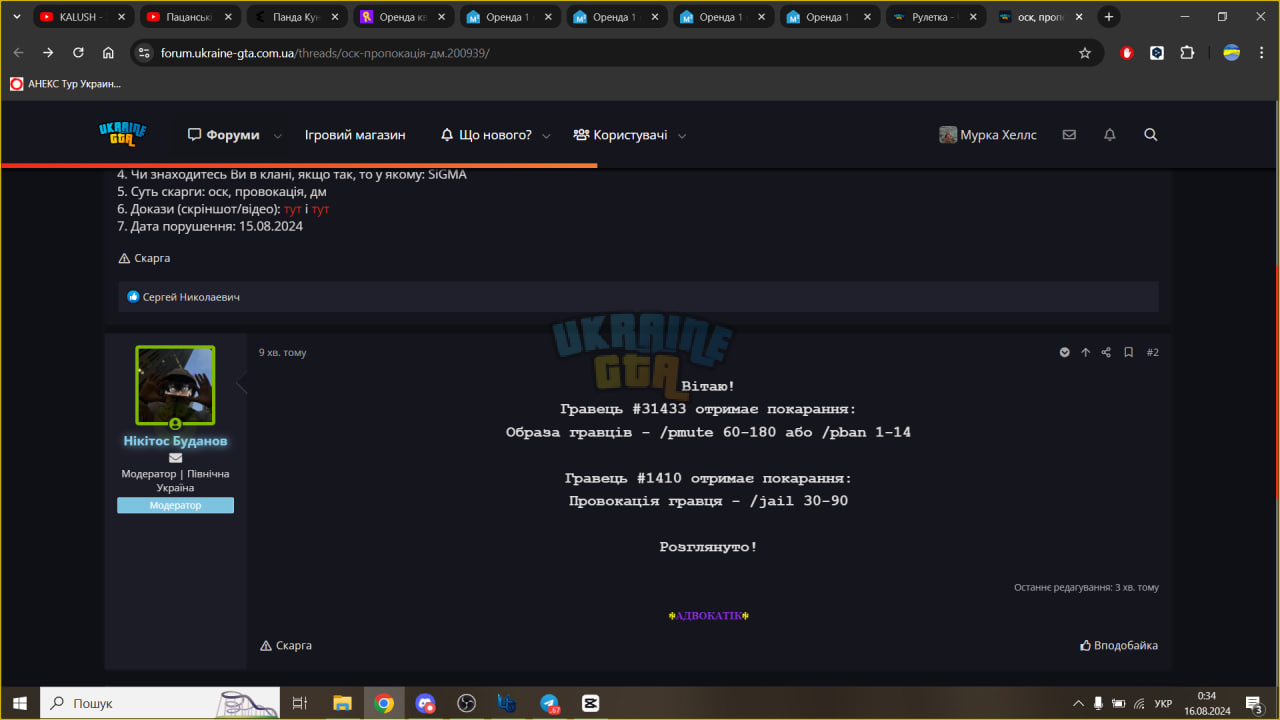The height and width of the screenshot is (720, 1280).
Task: Bookmark post #2 with bookmark icon
Action: pyautogui.click(x=1128, y=352)
